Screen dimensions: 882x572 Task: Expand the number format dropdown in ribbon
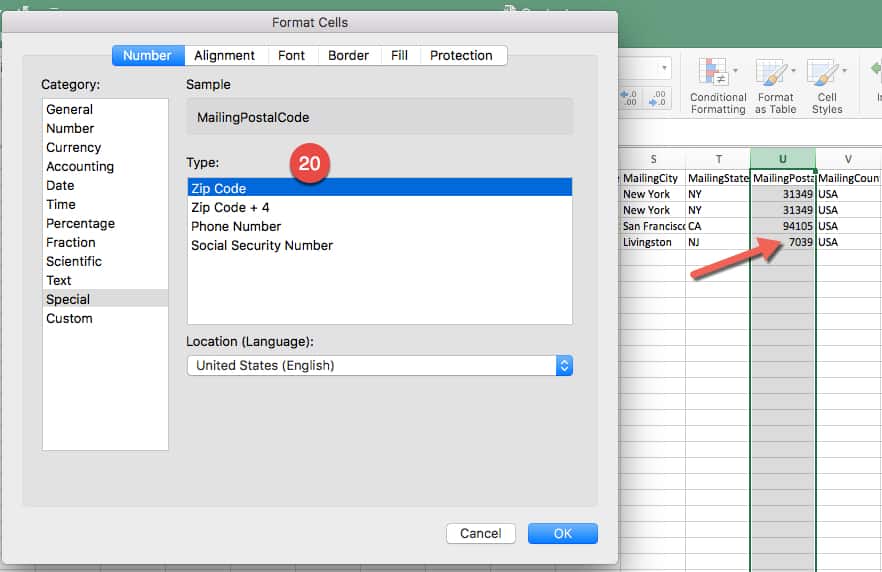tap(663, 68)
